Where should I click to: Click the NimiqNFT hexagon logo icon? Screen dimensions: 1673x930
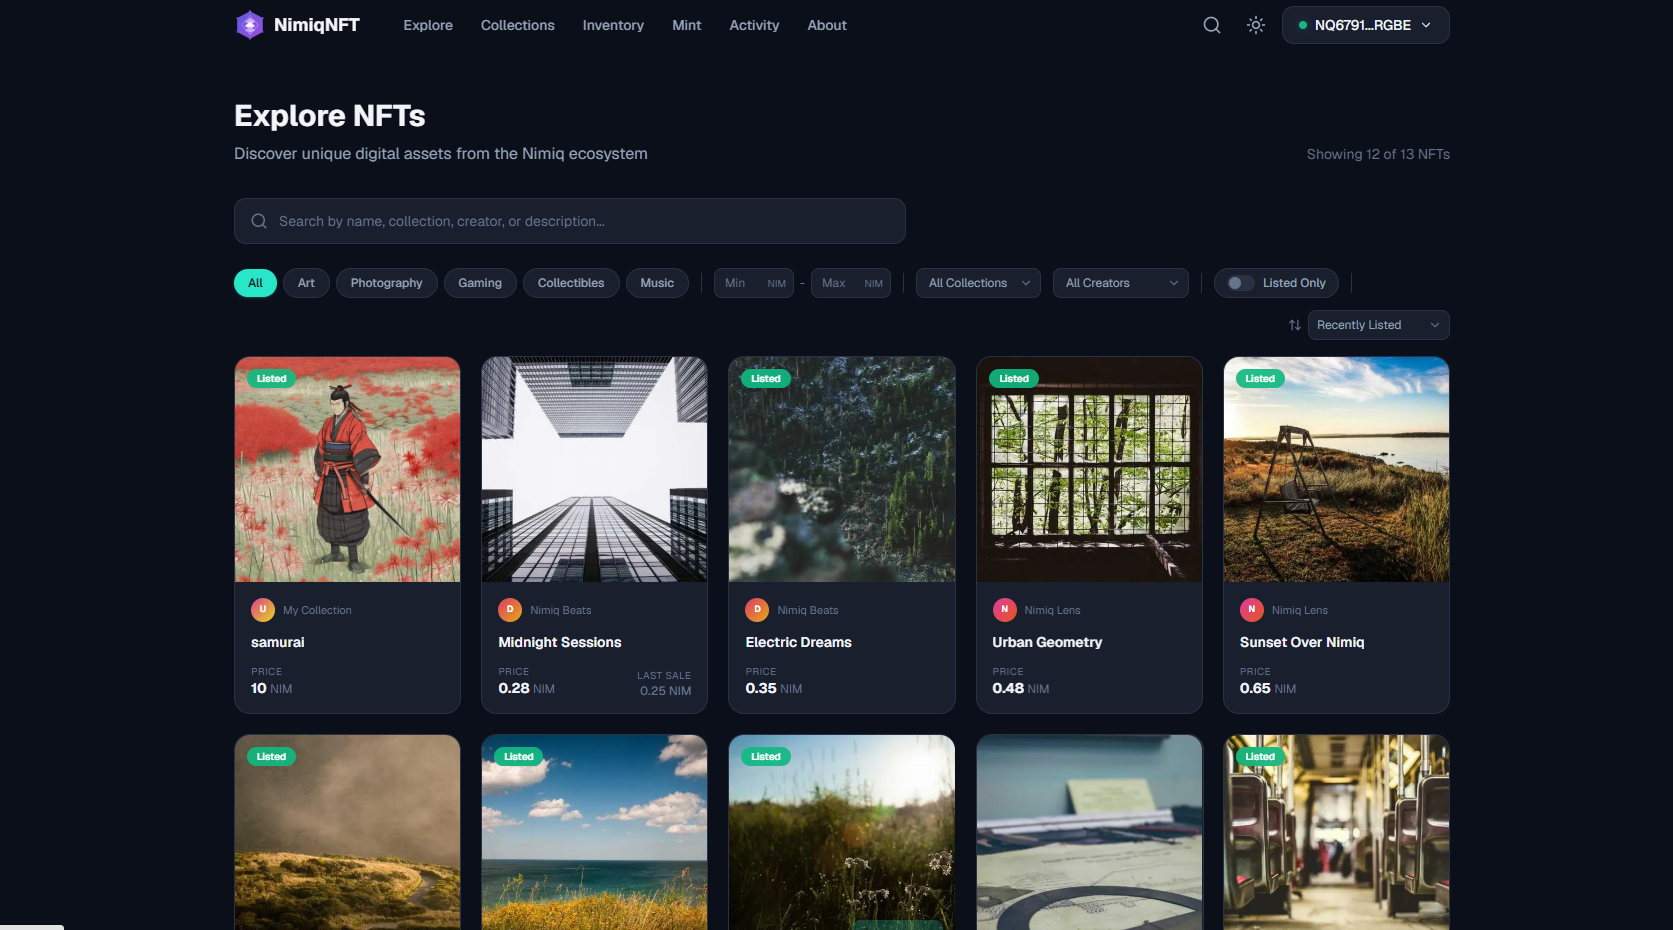coord(249,25)
